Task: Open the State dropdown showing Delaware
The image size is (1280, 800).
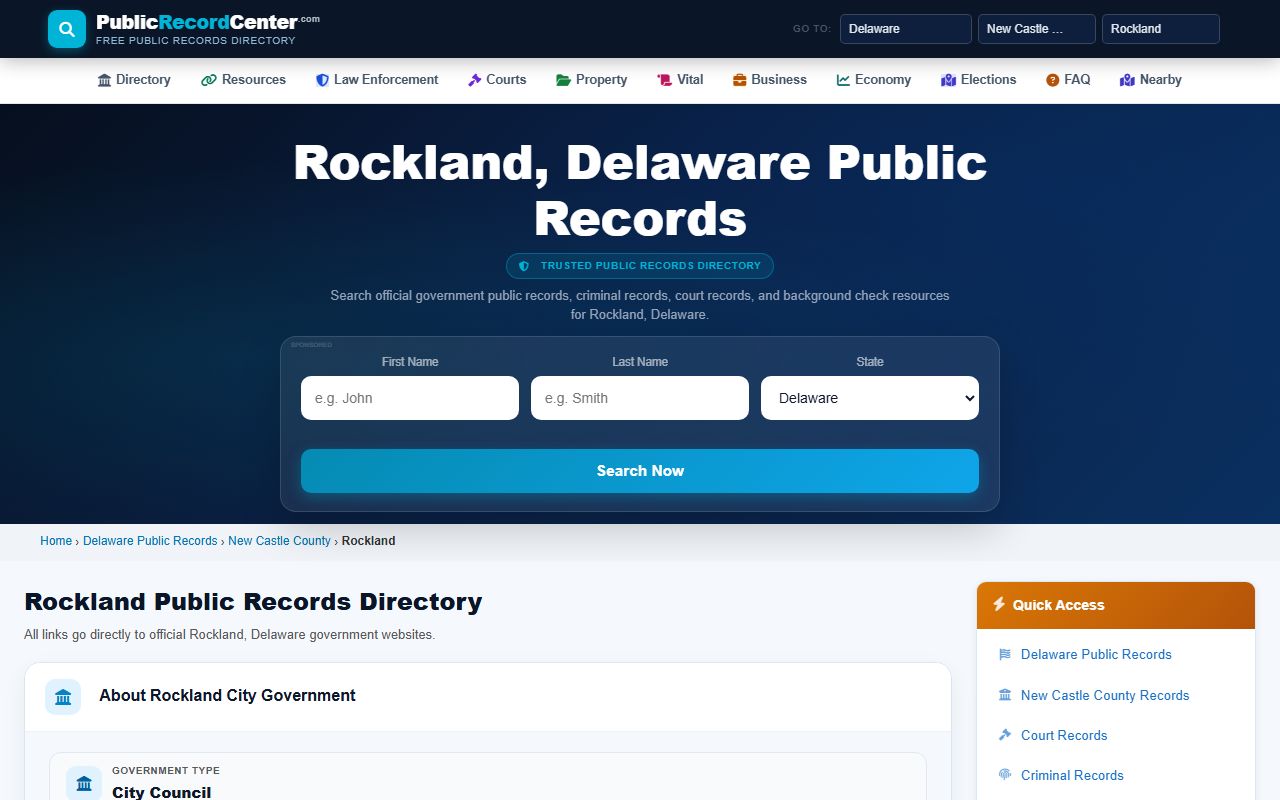Action: tap(870, 398)
